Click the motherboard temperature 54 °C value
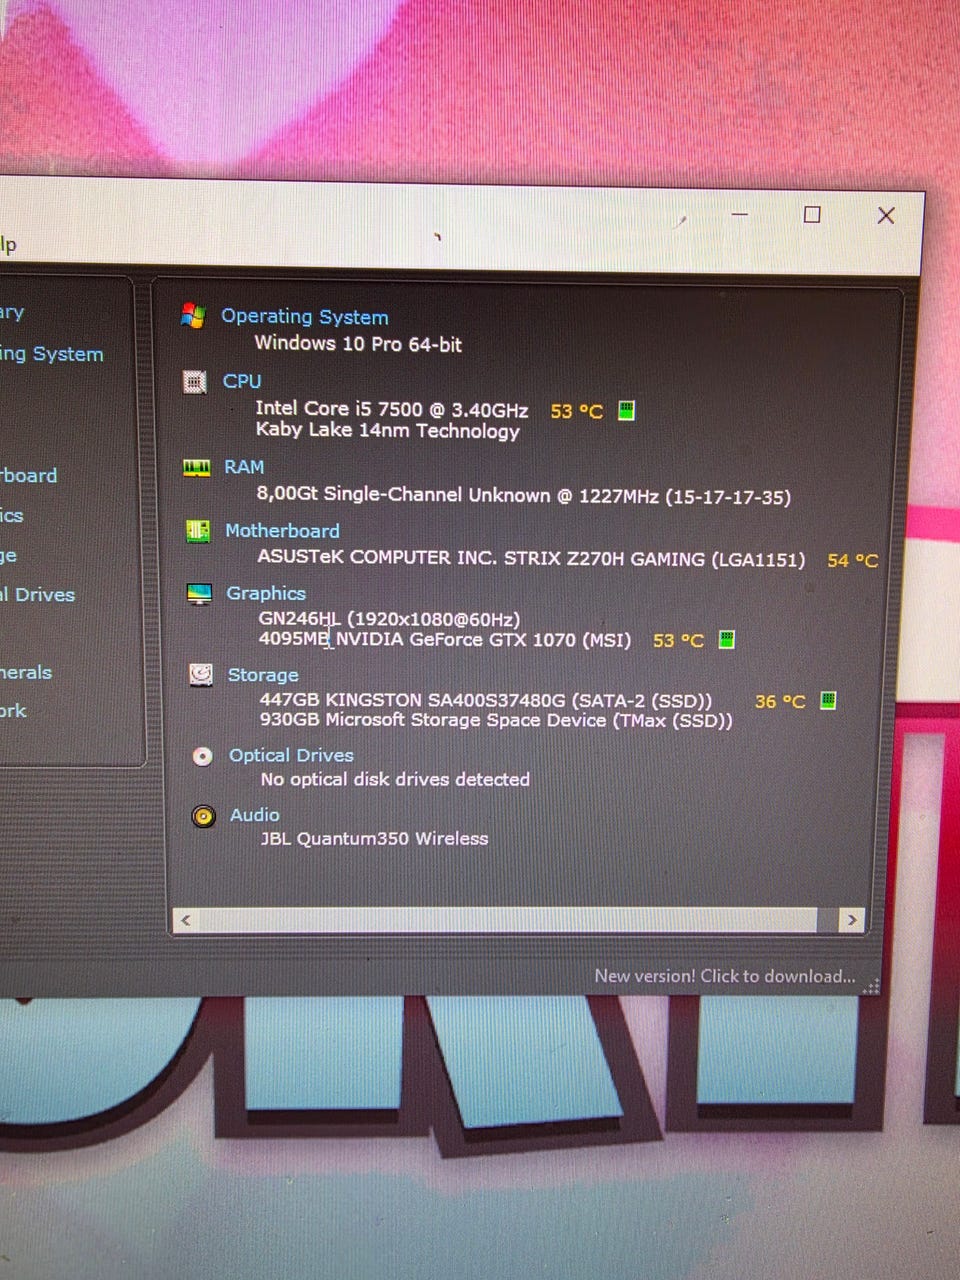 pos(853,561)
